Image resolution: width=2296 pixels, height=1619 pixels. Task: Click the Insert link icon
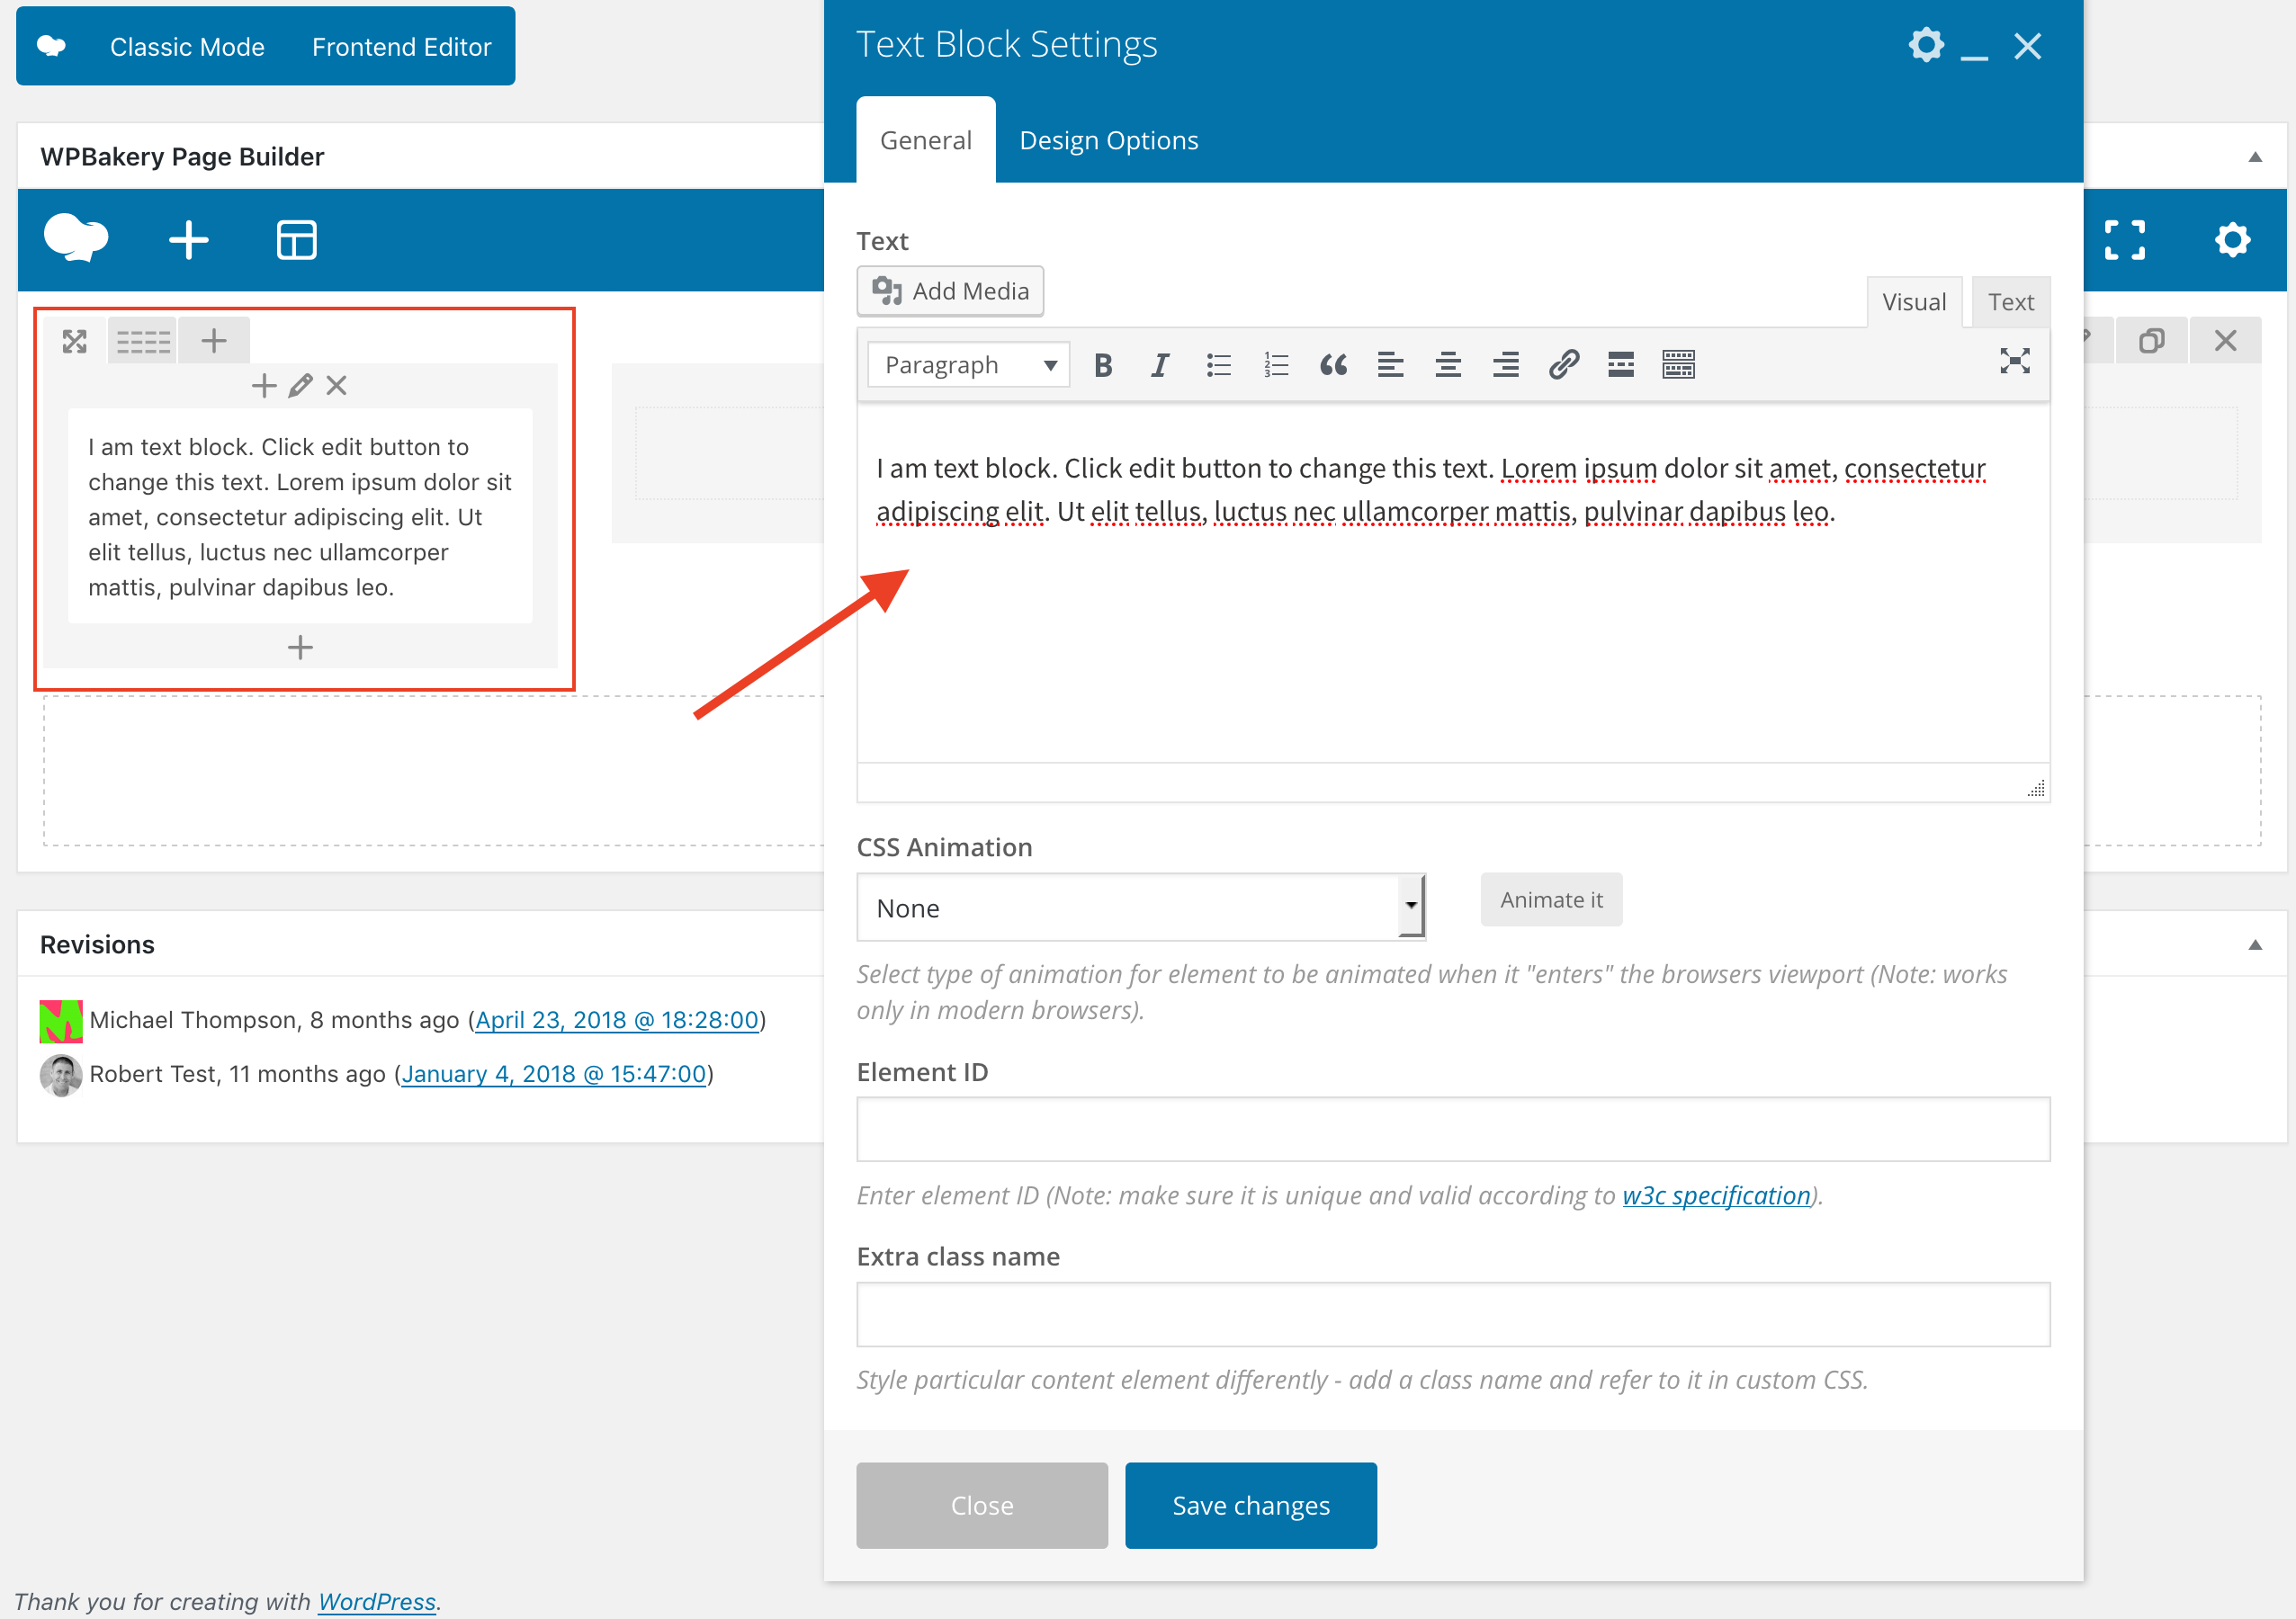click(1563, 365)
